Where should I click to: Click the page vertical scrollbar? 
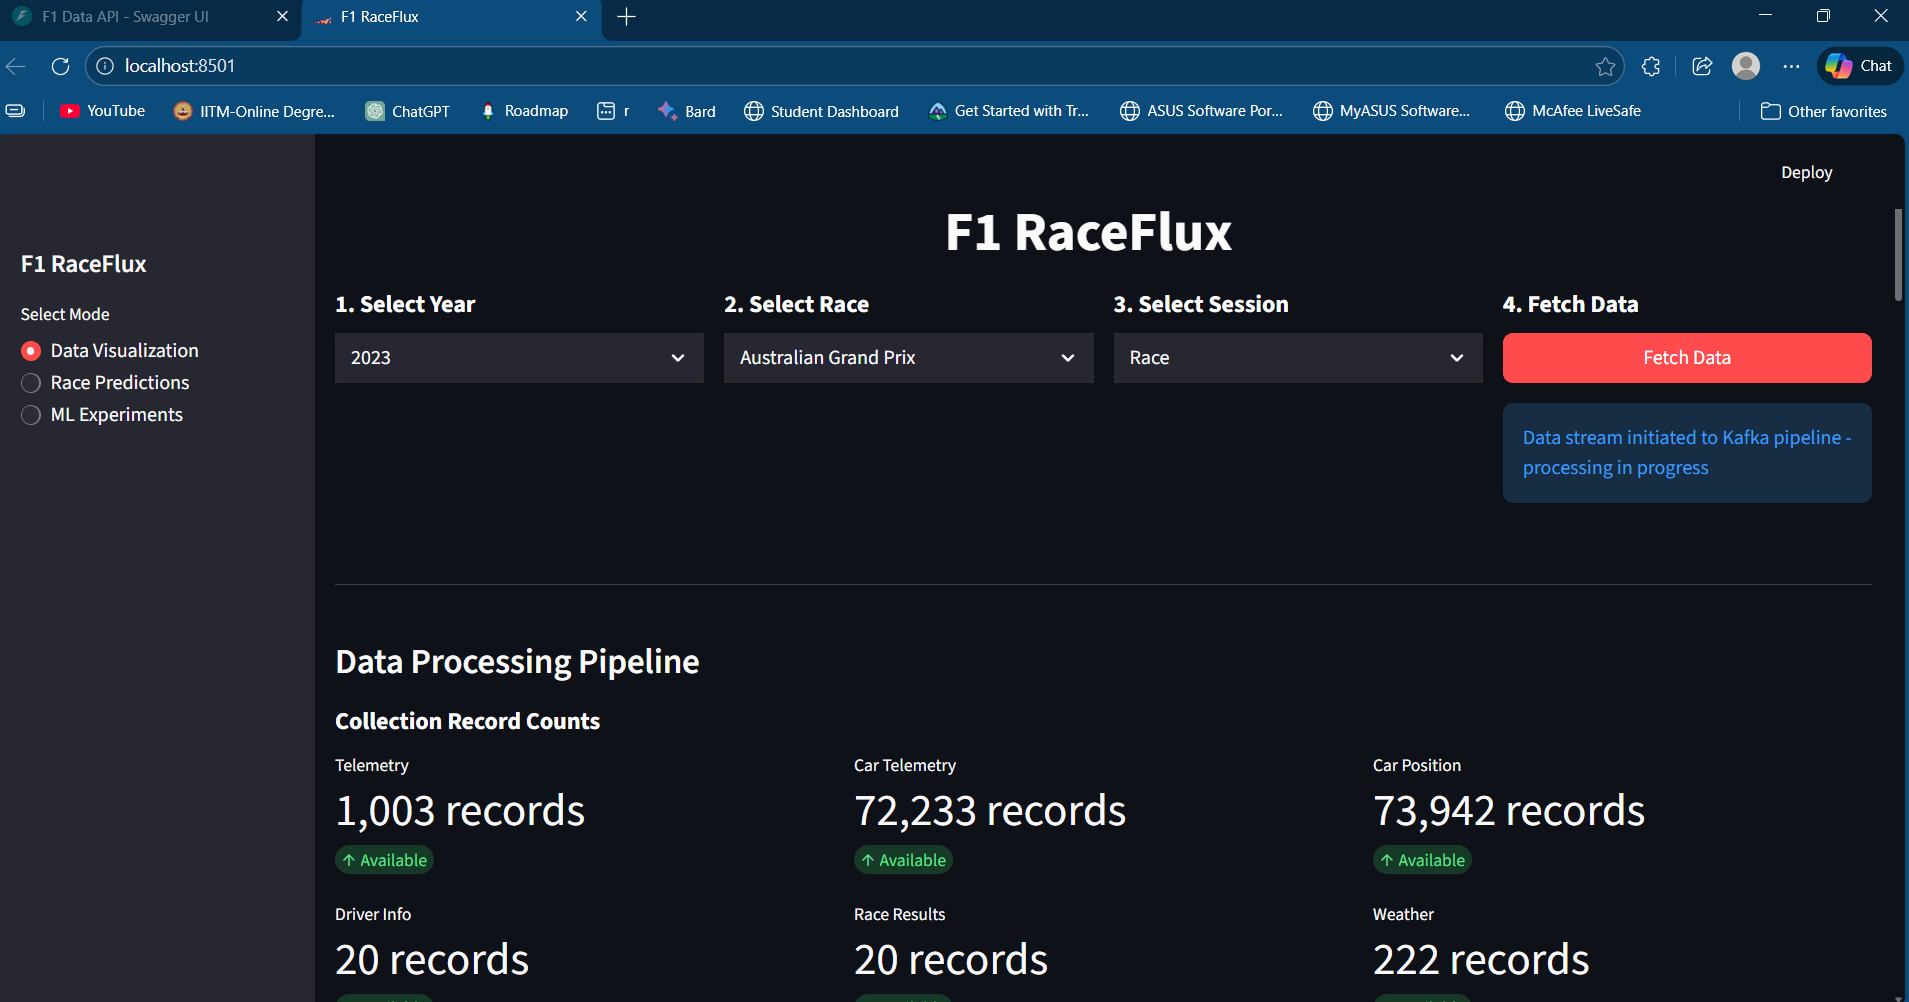(x=1897, y=255)
